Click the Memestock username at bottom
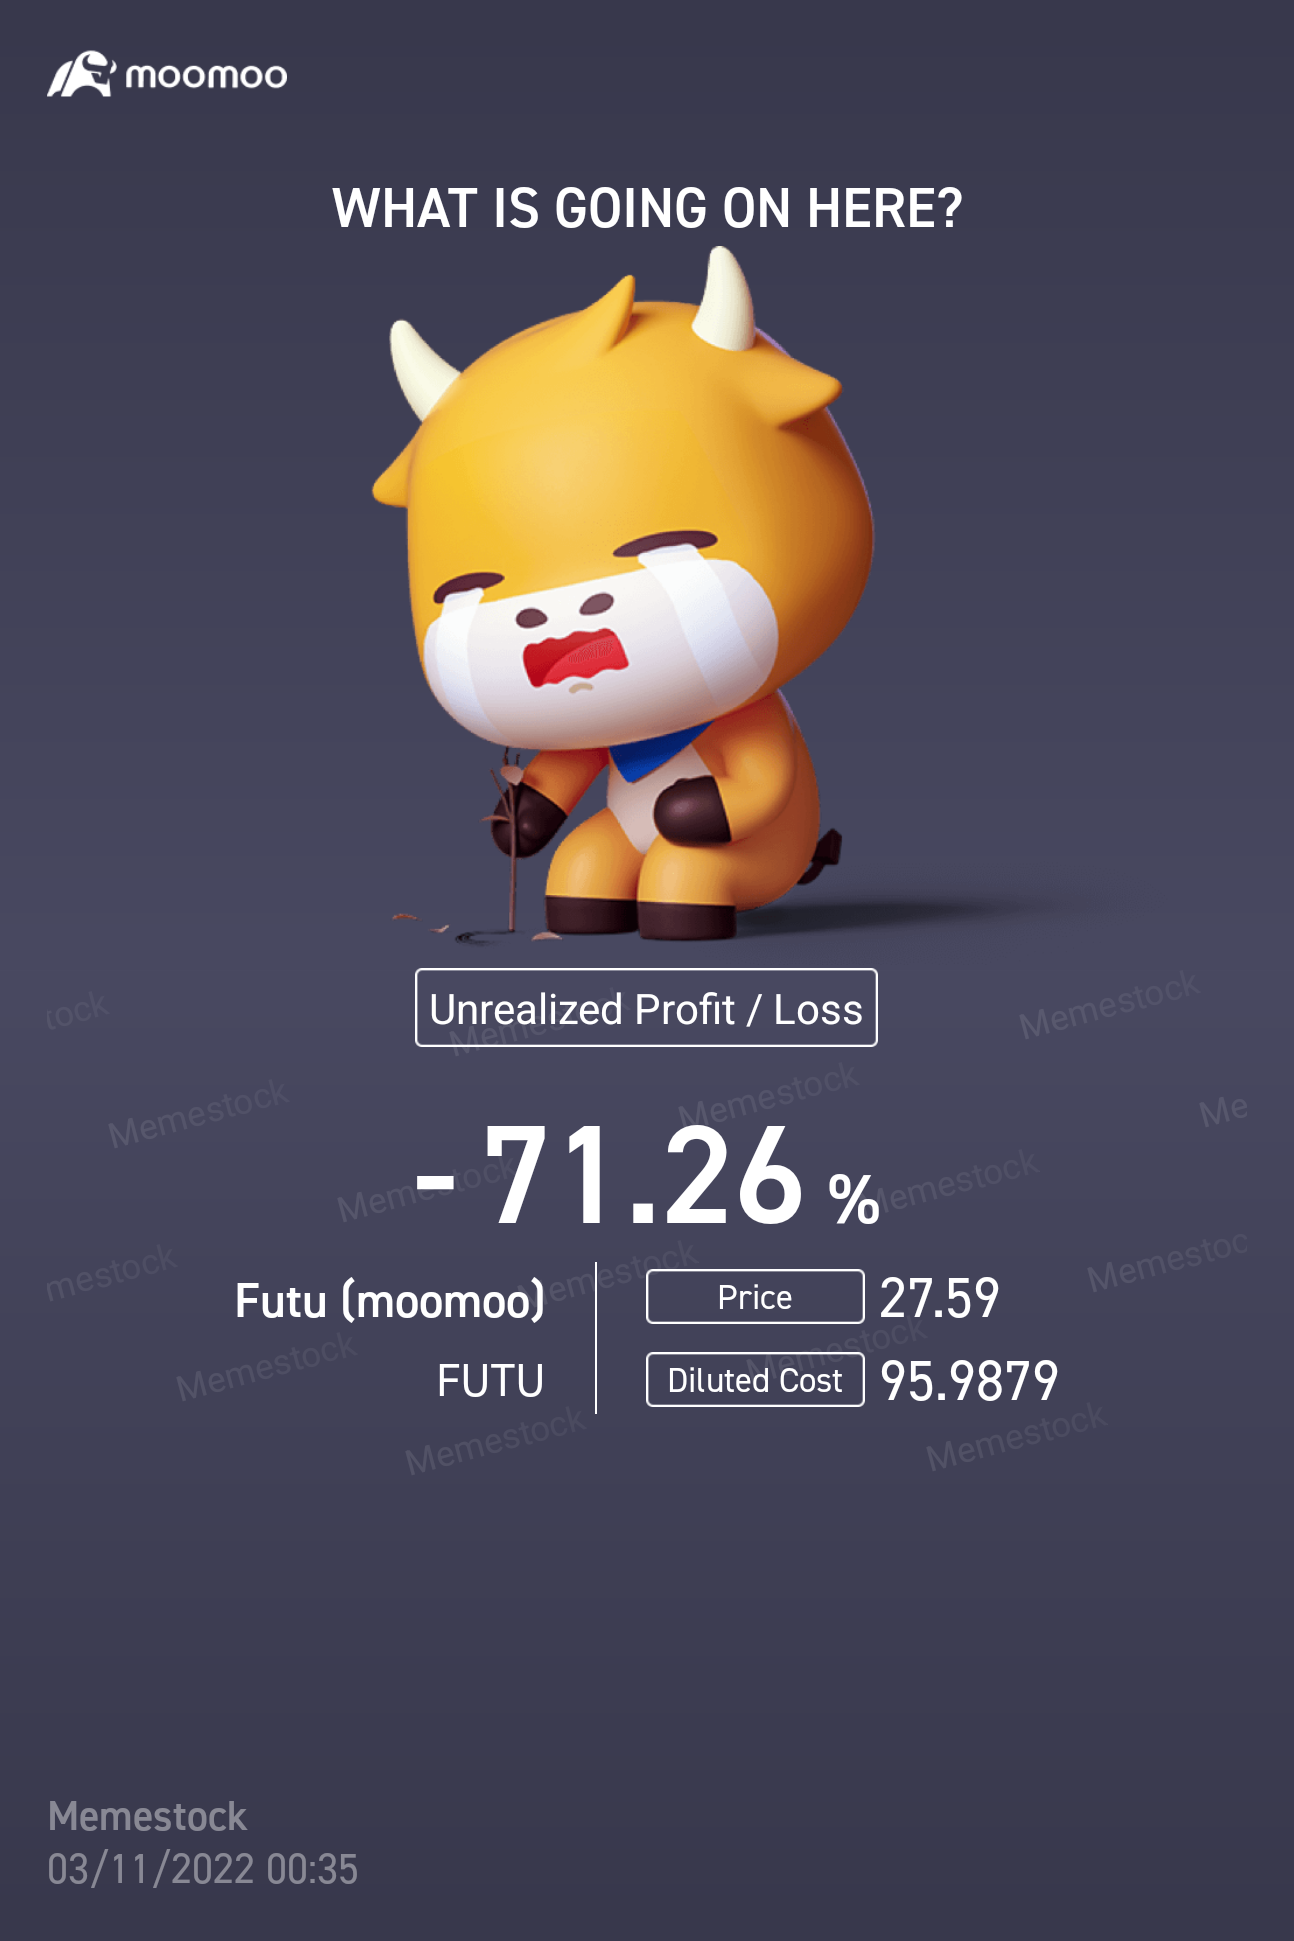Image resolution: width=1294 pixels, height=1941 pixels. 147,1817
